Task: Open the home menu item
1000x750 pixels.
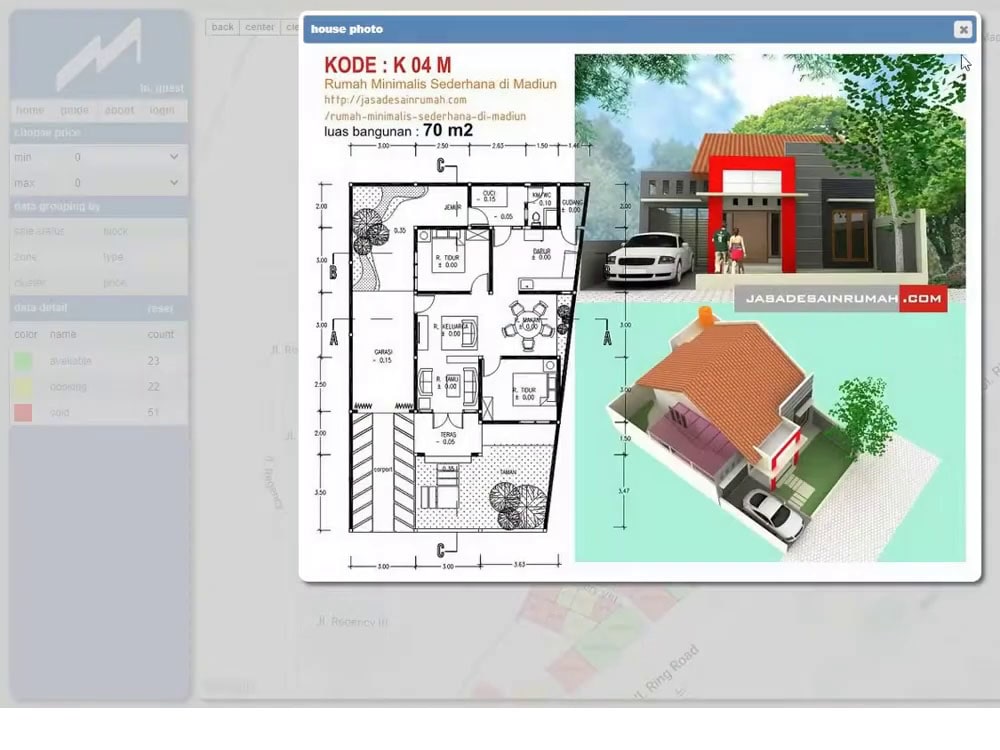Action: (x=30, y=110)
